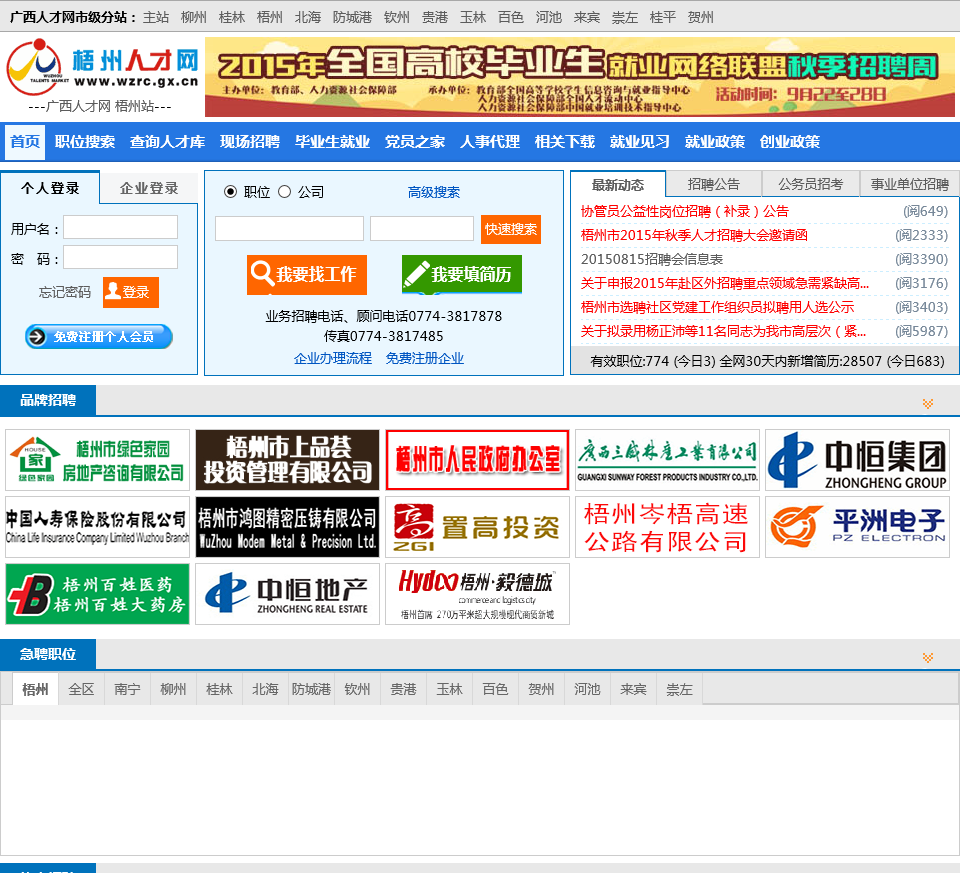Open the 中恒地产 Zhongheng Real Estate logo
The width and height of the screenshot is (960, 873).
[287, 594]
